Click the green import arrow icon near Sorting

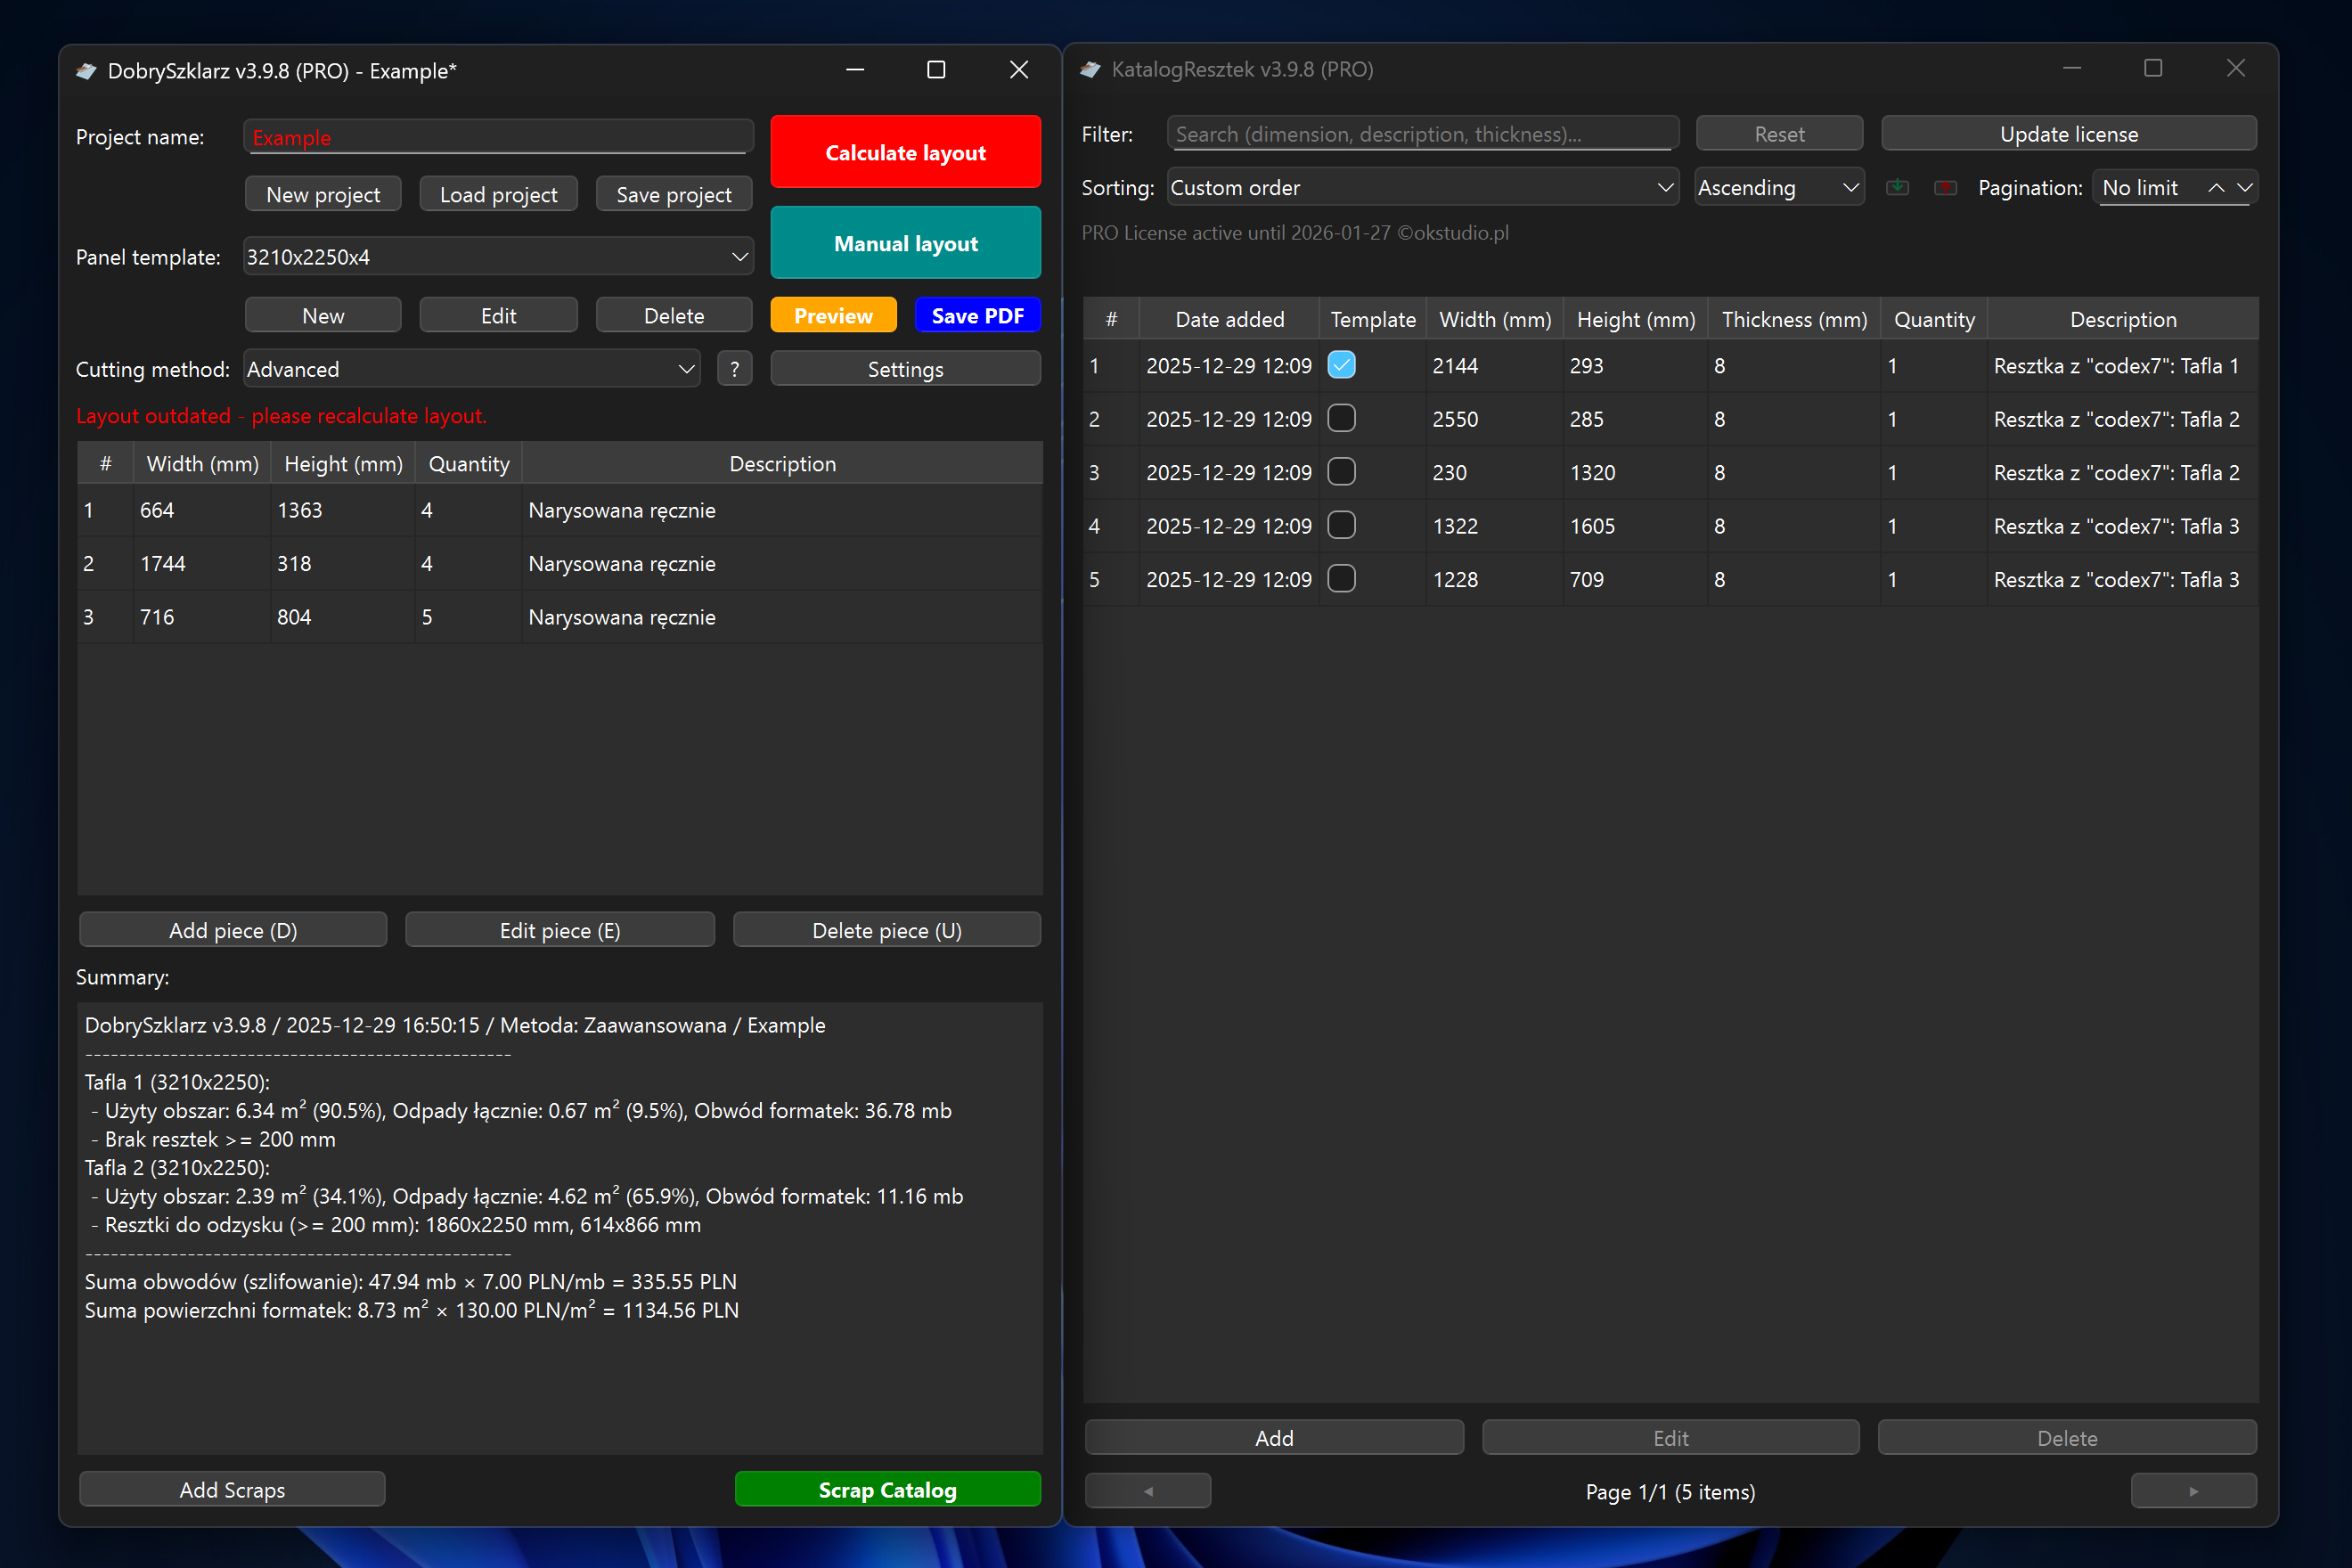(1898, 187)
